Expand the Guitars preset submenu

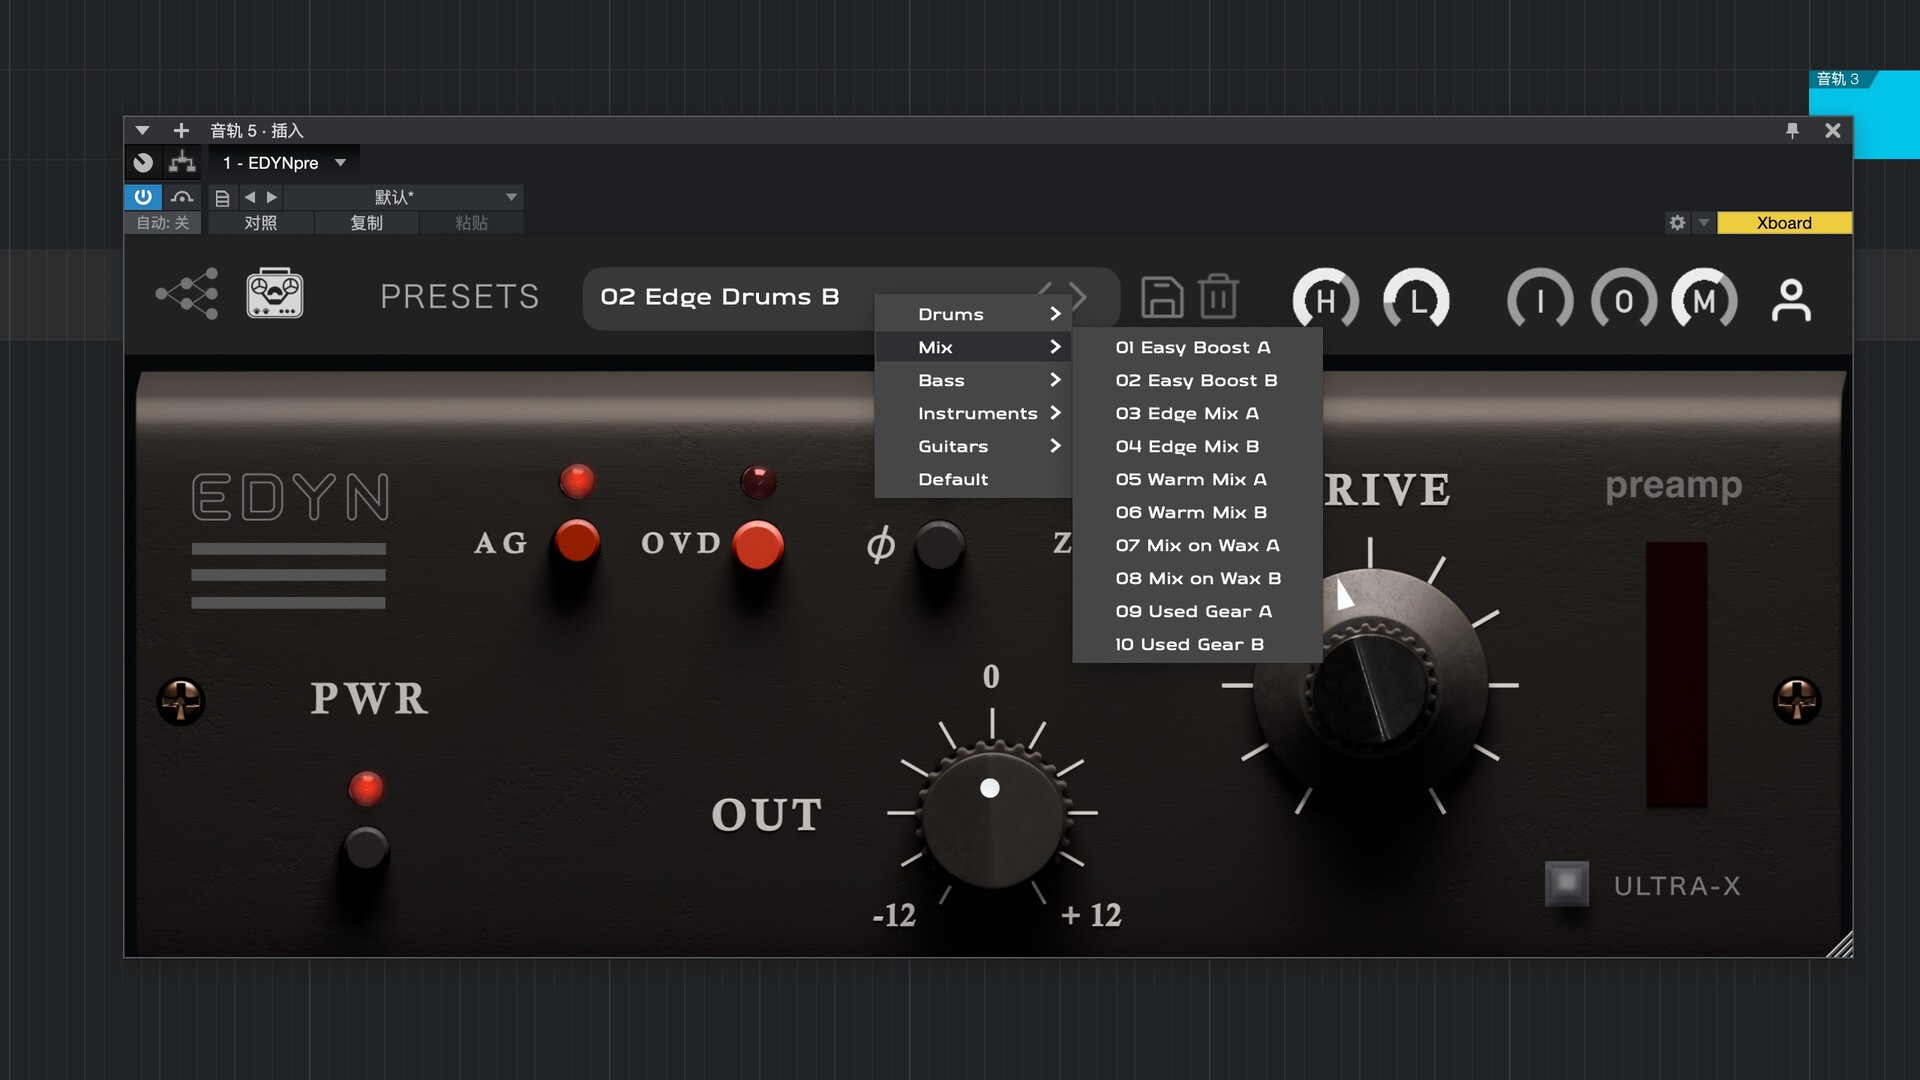[x=974, y=446]
